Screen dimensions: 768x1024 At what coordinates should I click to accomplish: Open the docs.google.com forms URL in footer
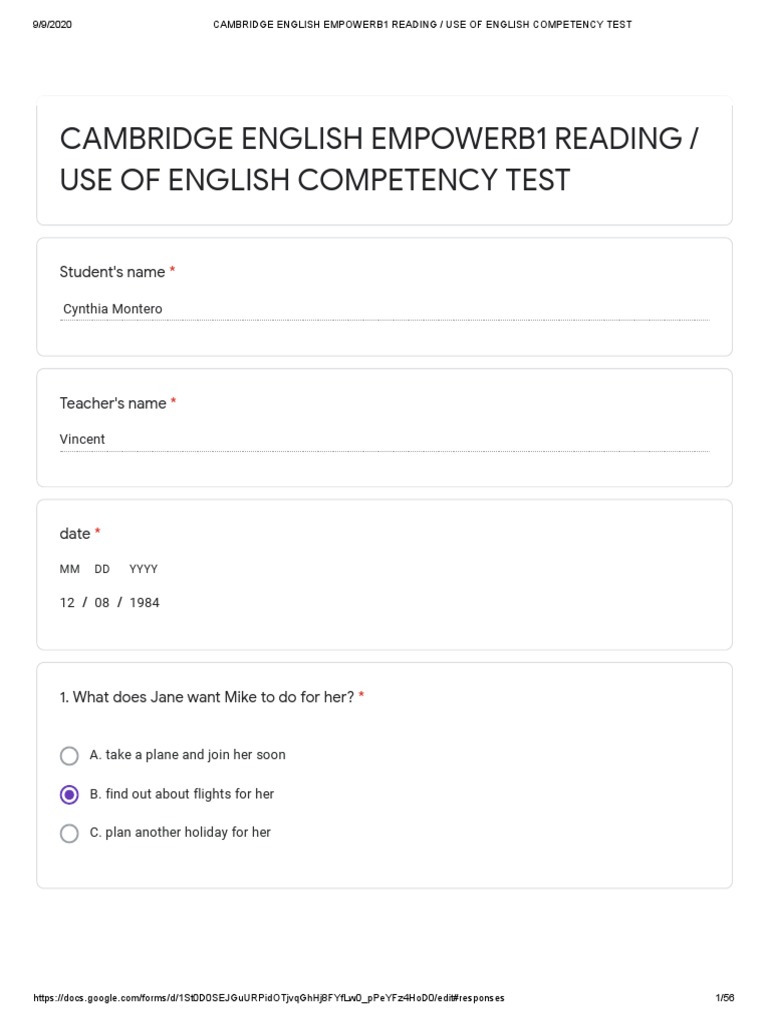(x=268, y=998)
